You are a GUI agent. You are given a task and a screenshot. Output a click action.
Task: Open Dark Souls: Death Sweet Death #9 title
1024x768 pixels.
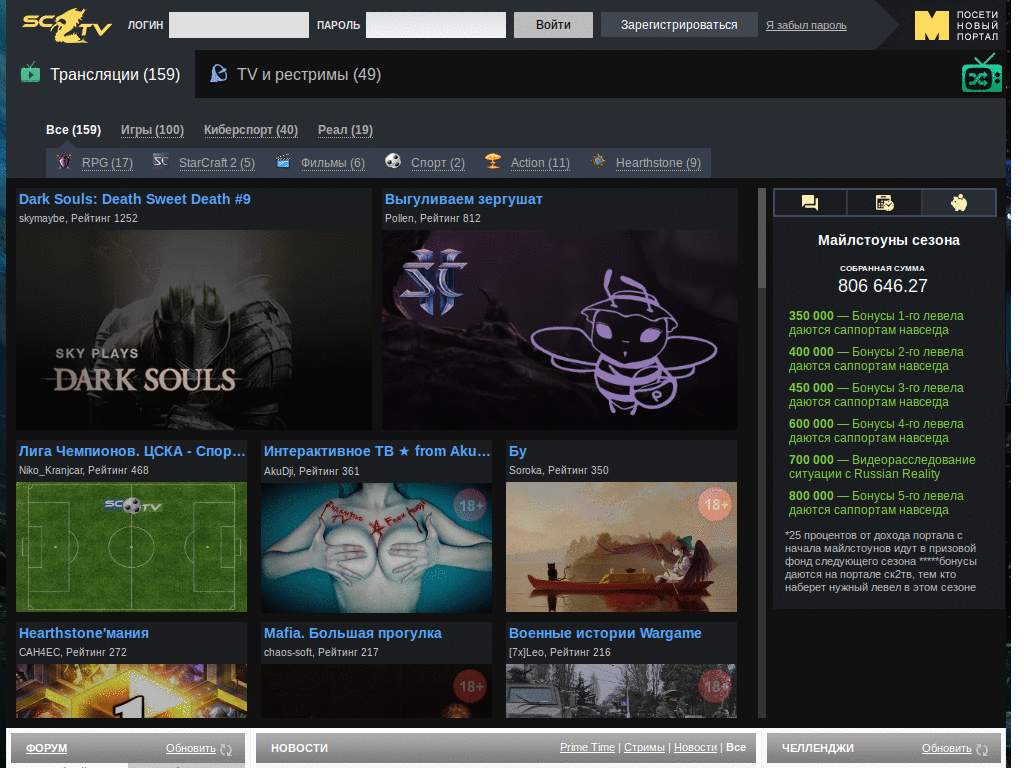tap(135, 199)
